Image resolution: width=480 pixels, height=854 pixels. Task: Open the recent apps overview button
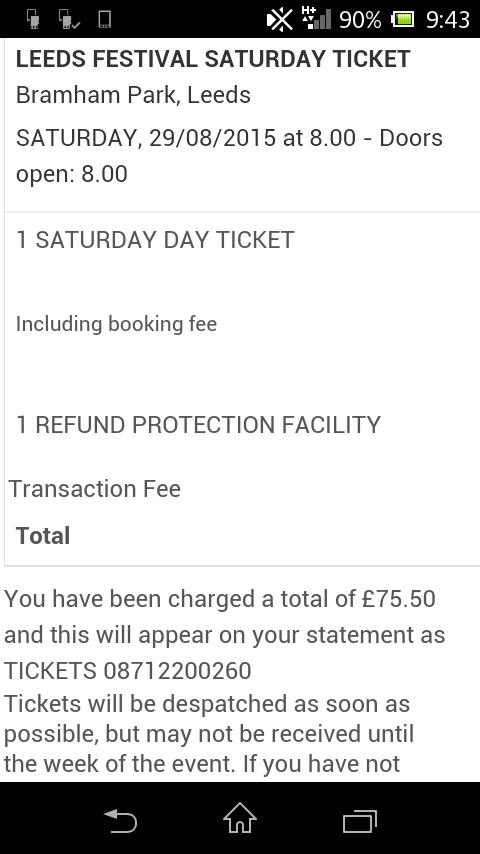click(x=360, y=821)
